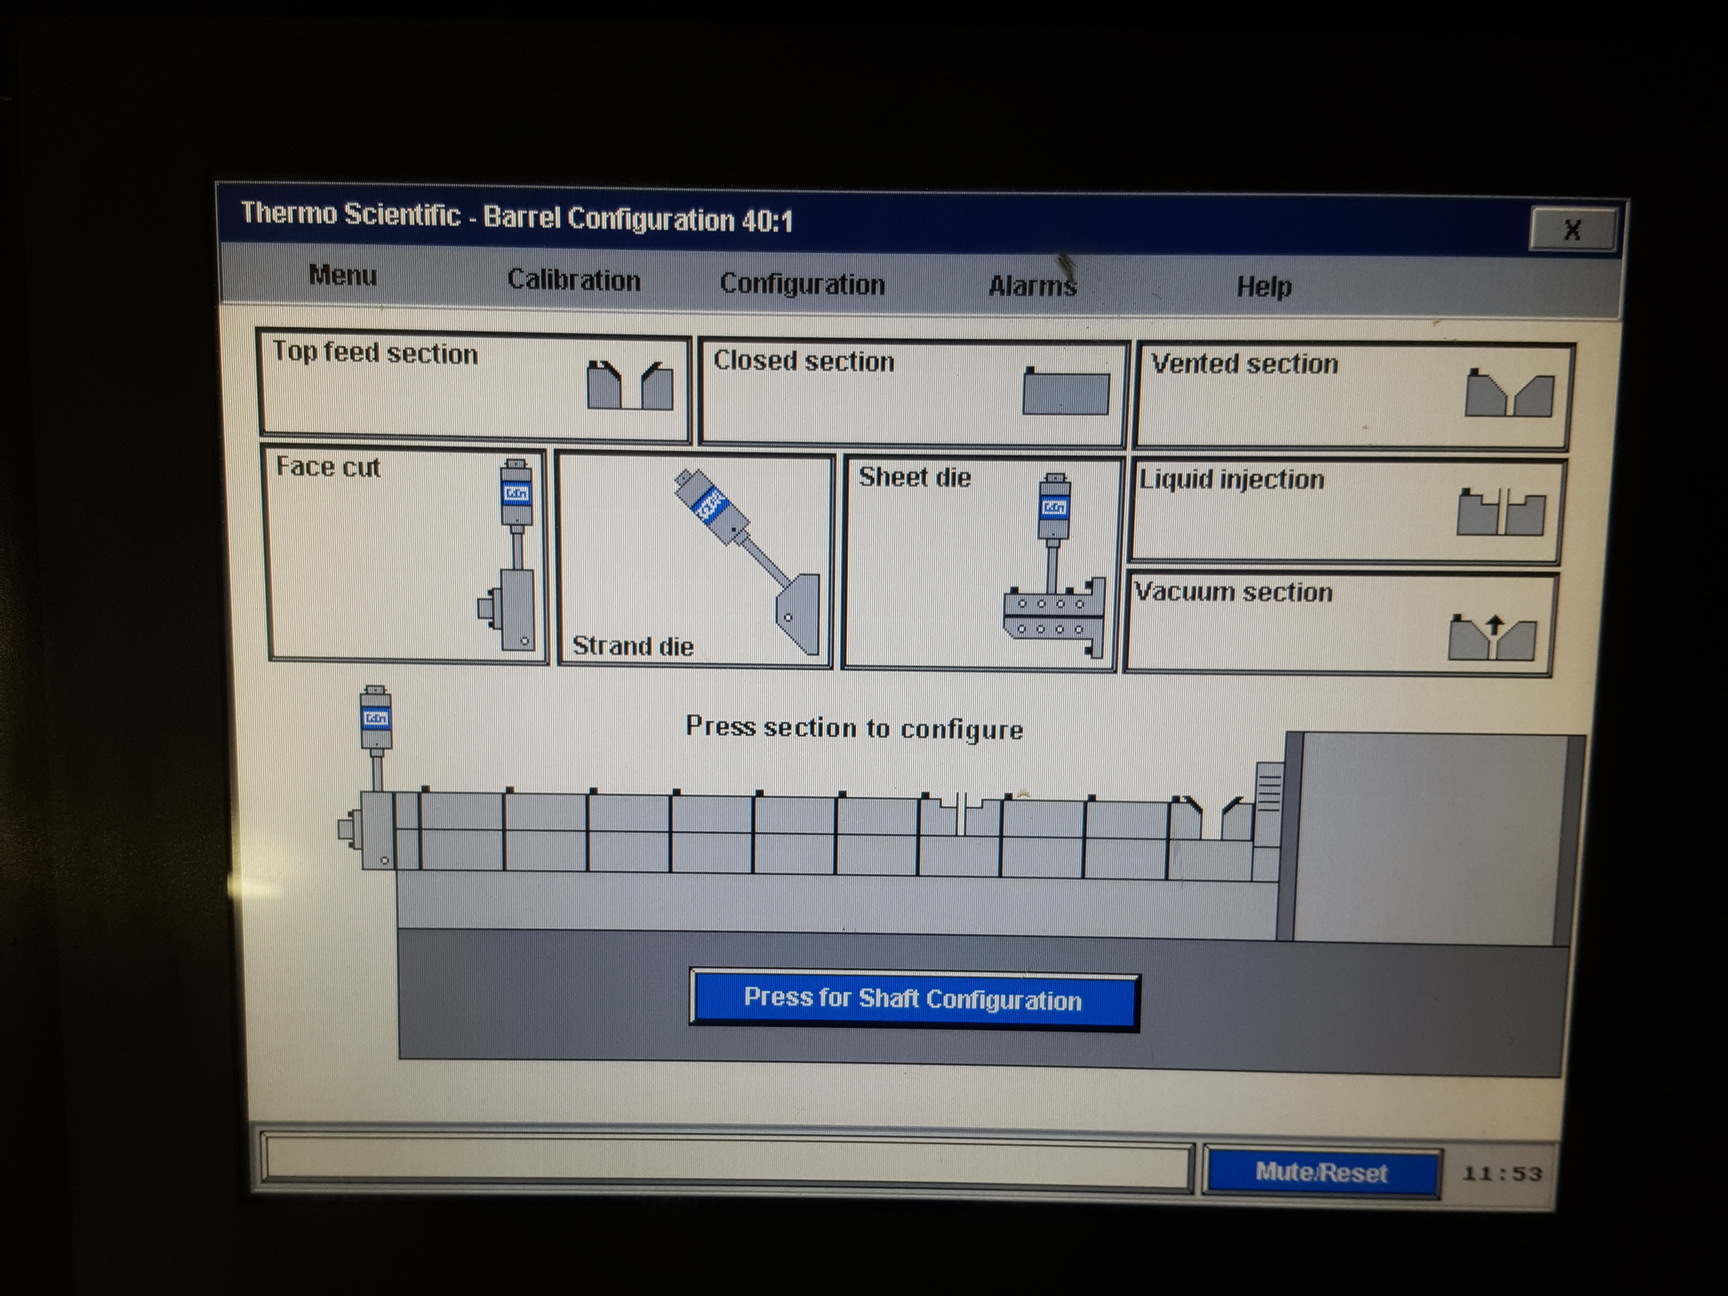Open the Calibration menu
The image size is (1728, 1296).
coord(573,279)
